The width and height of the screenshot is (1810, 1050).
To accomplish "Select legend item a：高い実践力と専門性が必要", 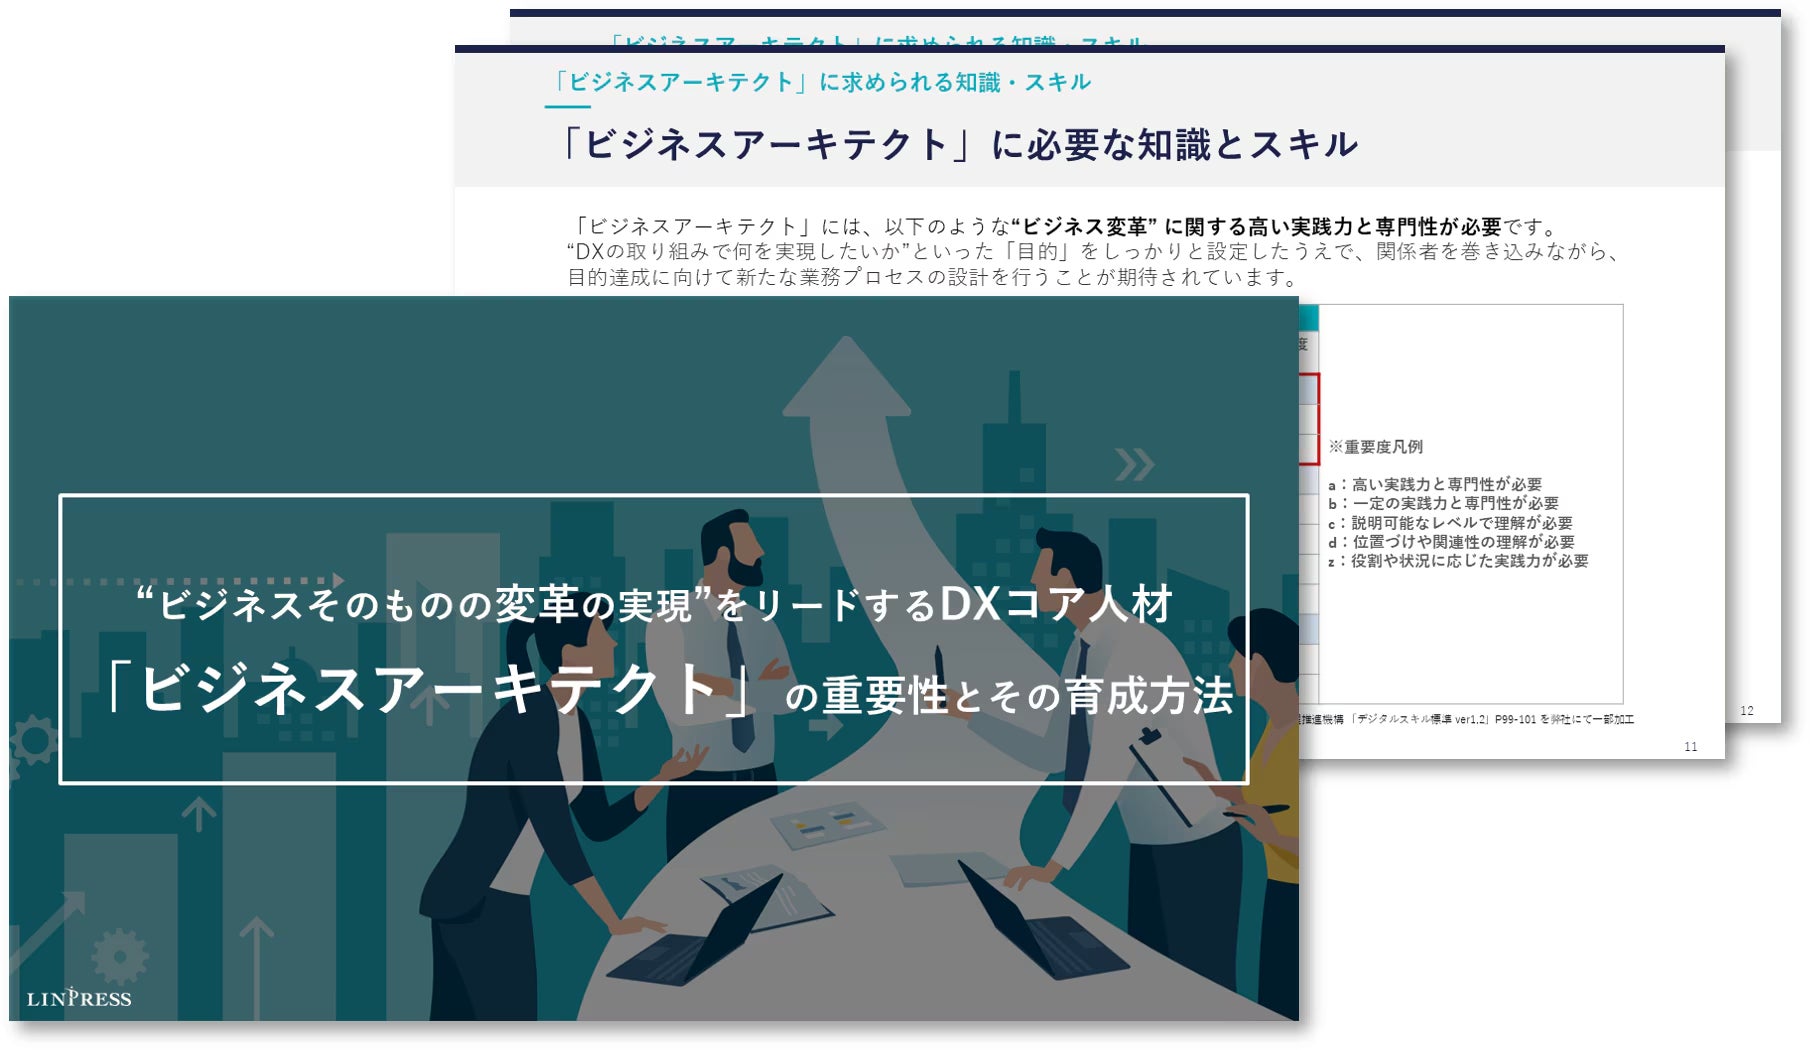I will tap(1435, 484).
